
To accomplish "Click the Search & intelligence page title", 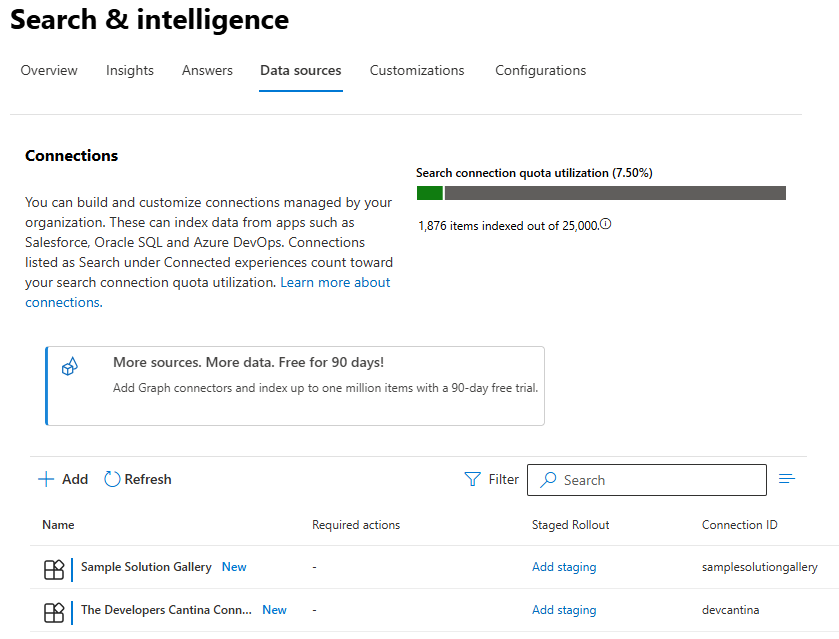I will 149,20.
